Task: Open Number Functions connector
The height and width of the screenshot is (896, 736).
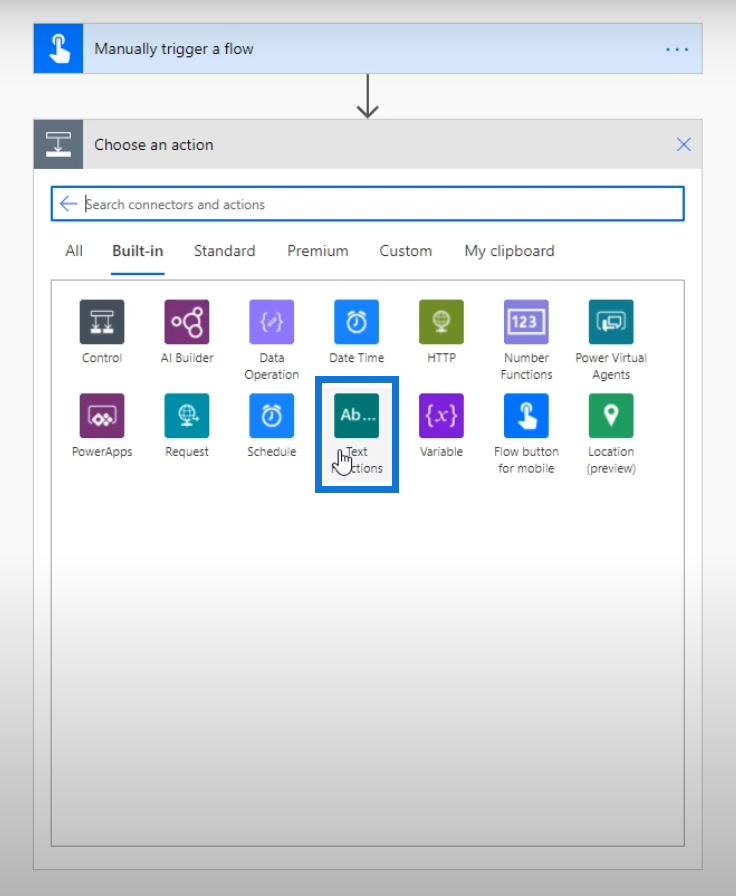Action: (526, 322)
